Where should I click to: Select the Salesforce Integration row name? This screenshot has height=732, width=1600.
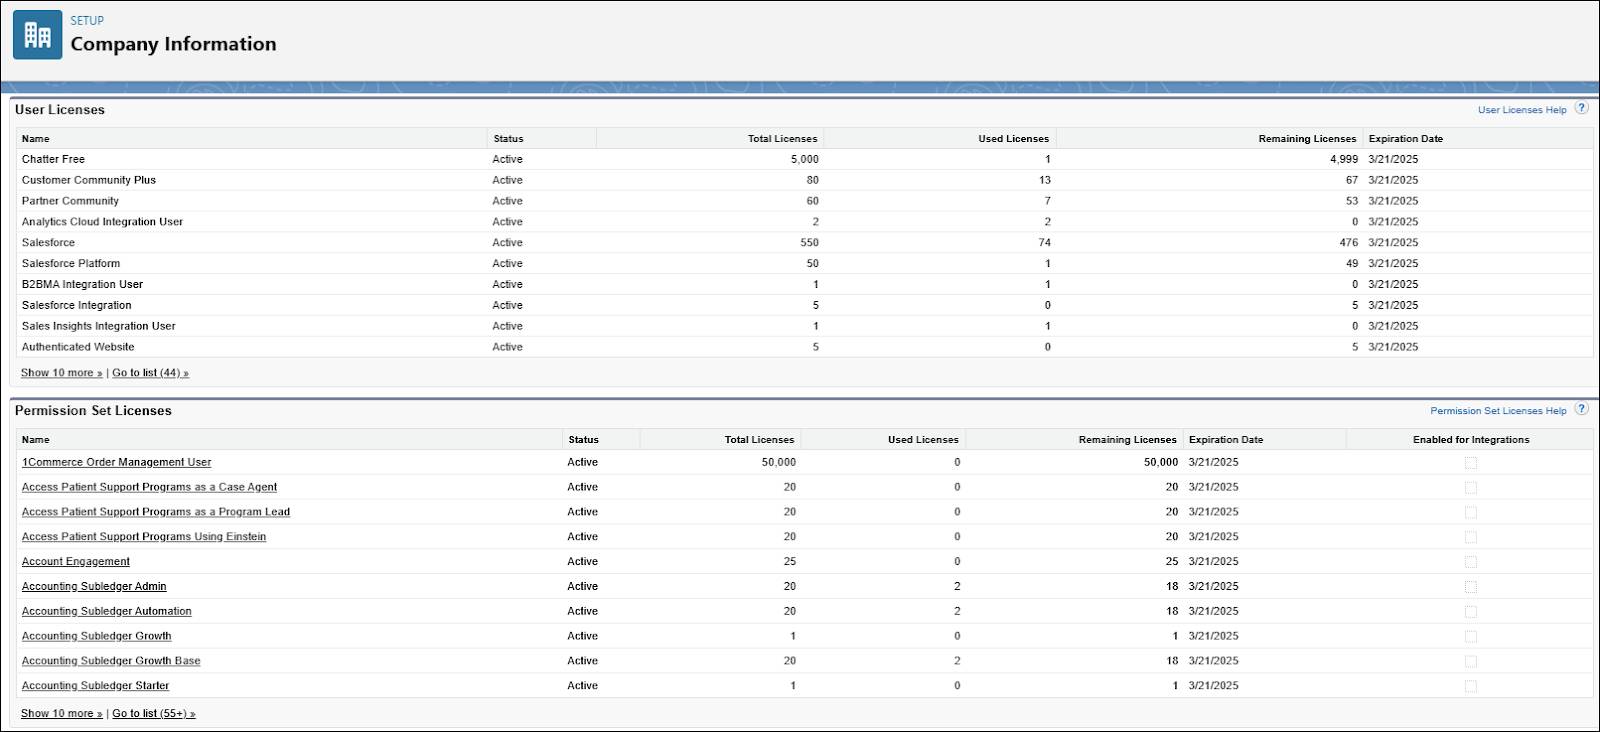(x=77, y=306)
